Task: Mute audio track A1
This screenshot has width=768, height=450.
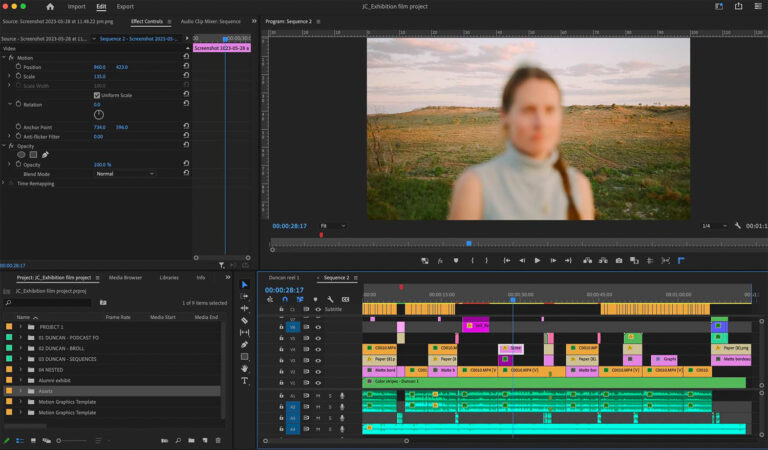Action: tap(318, 396)
